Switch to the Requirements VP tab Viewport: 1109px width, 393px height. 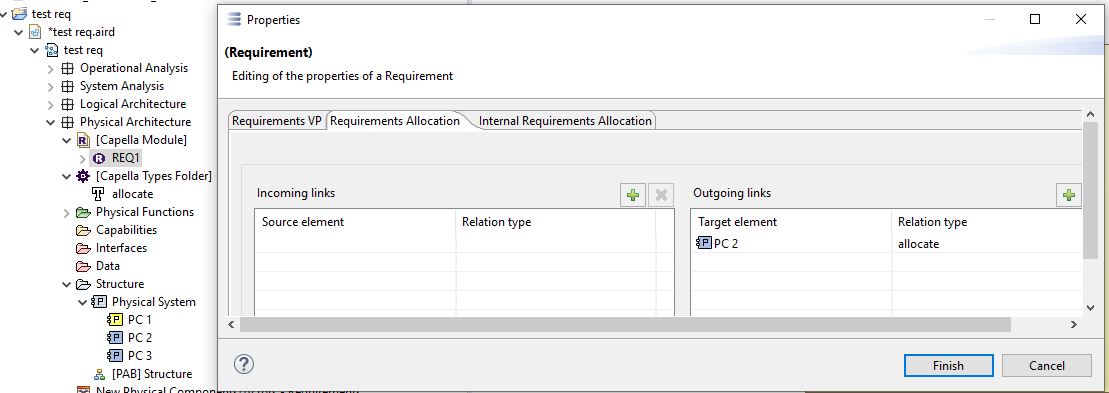coord(277,121)
